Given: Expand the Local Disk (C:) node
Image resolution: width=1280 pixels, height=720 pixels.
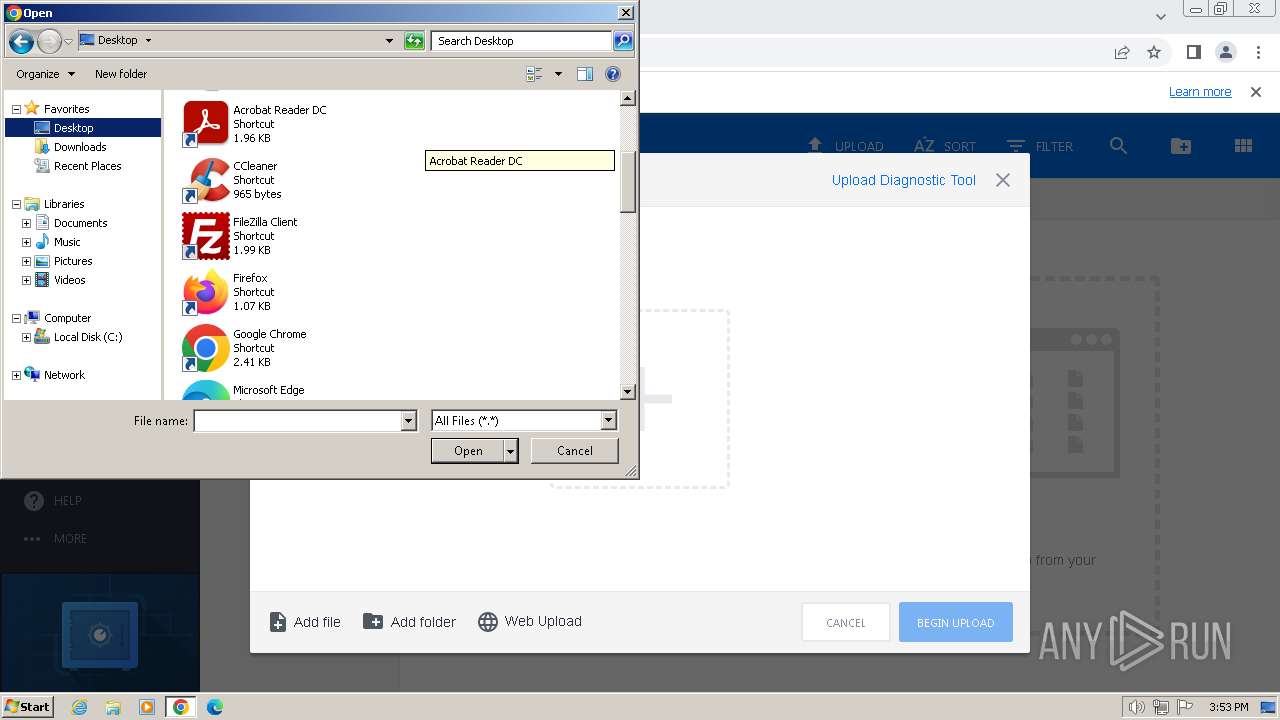Looking at the screenshot, I should pos(26,337).
